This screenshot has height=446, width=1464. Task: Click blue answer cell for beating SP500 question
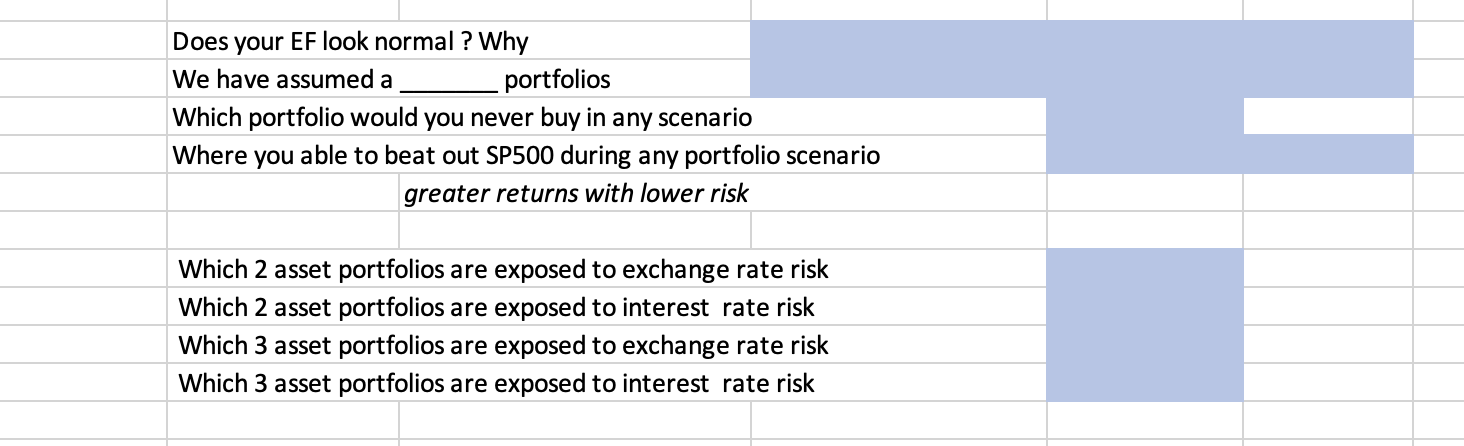coord(1230,155)
